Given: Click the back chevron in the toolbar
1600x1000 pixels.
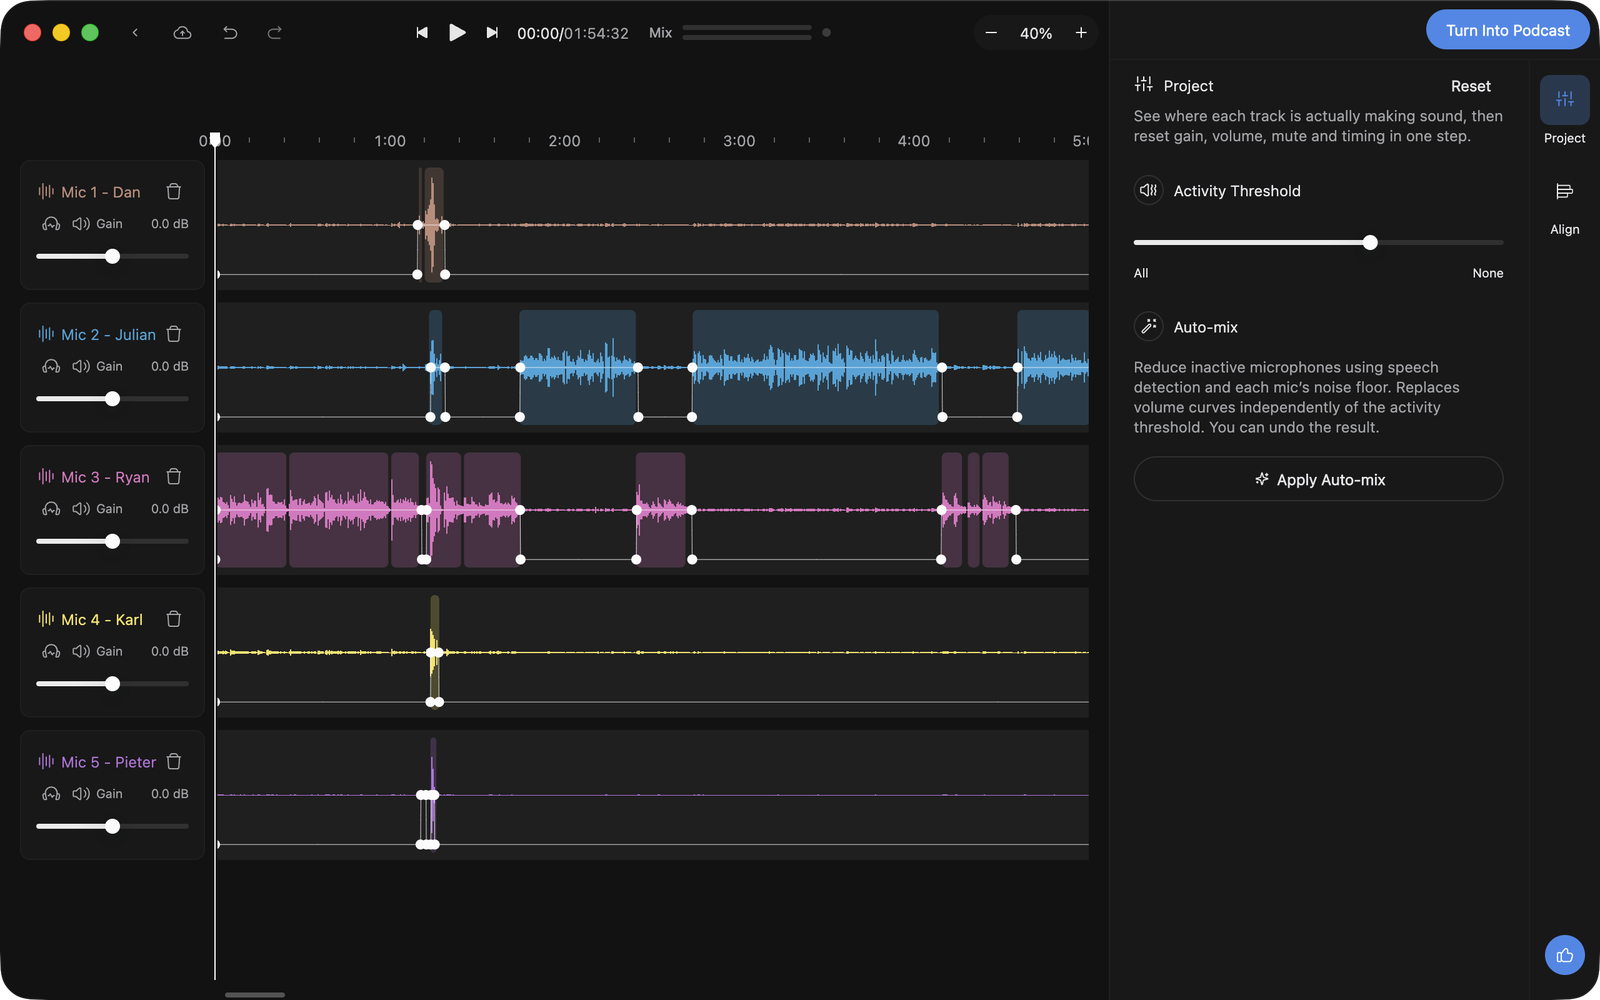Looking at the screenshot, I should point(135,33).
